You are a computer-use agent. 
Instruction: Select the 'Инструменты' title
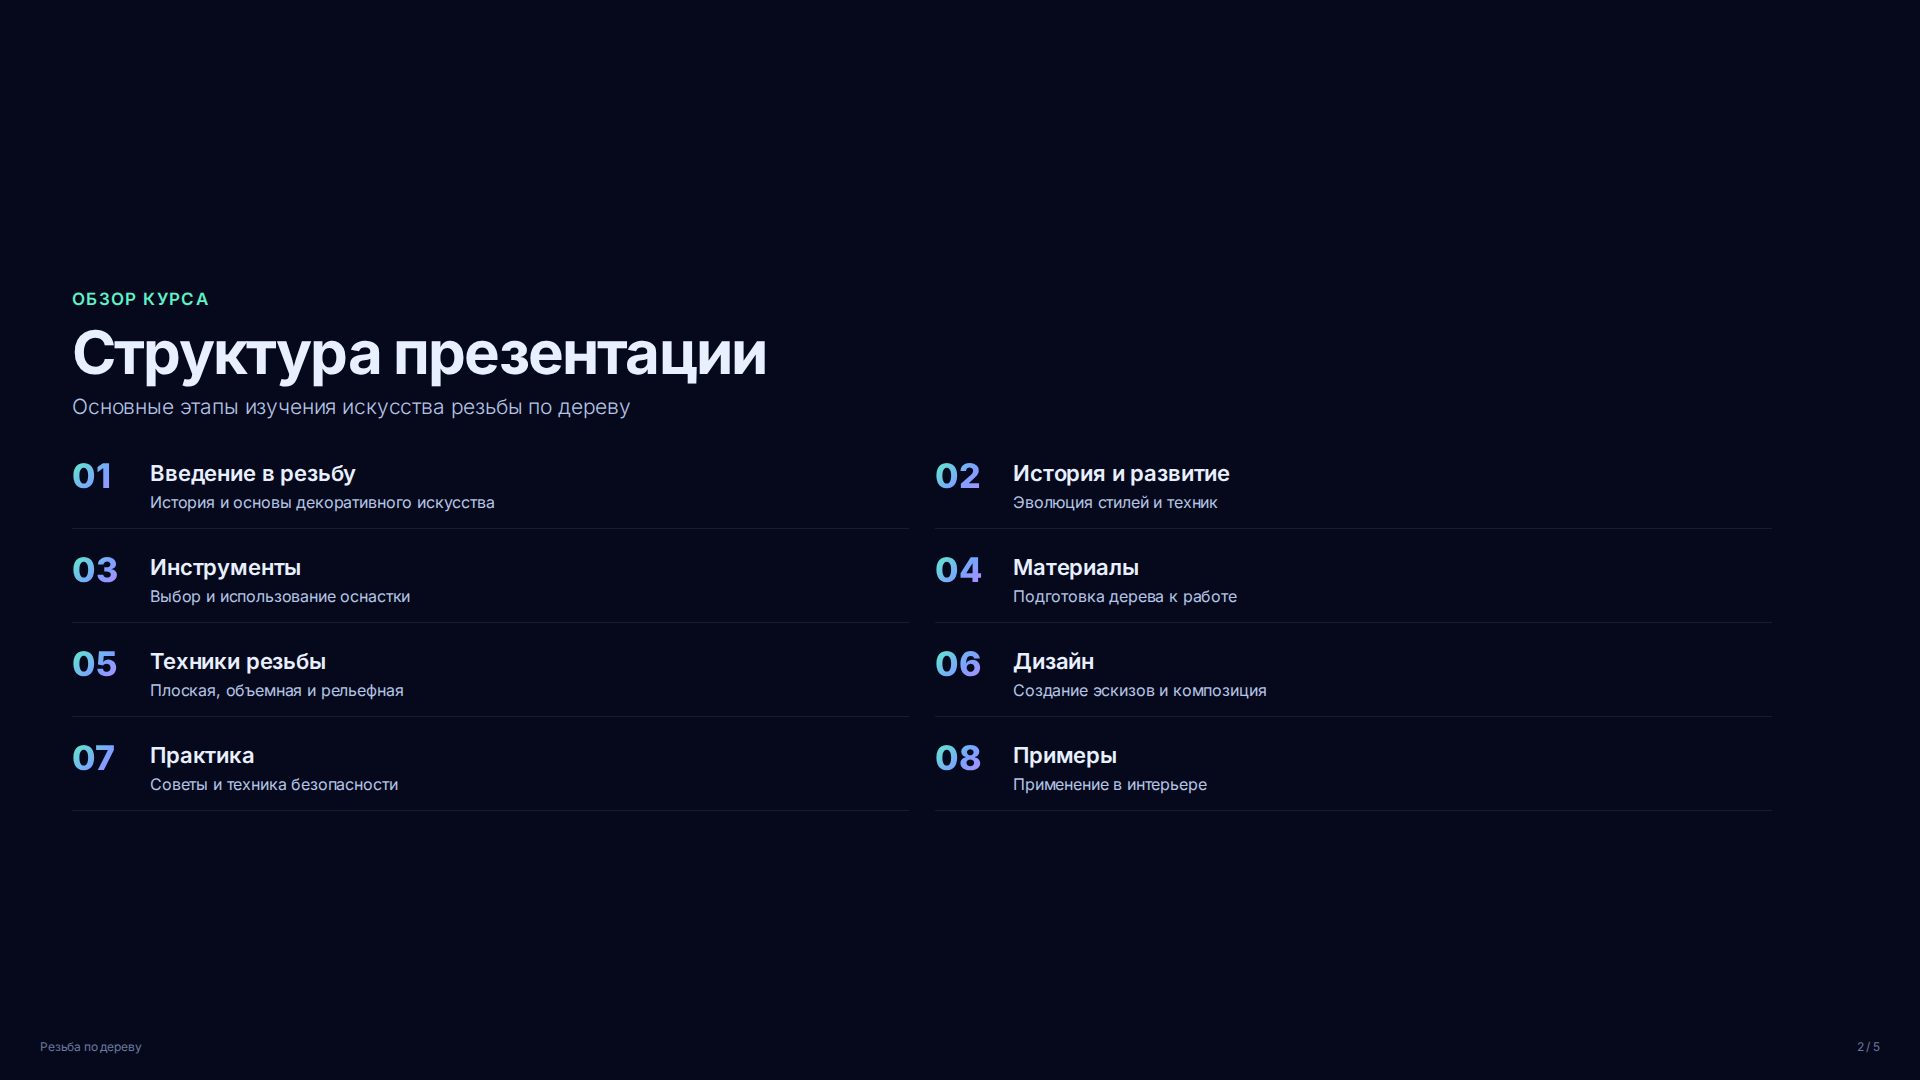(x=225, y=568)
